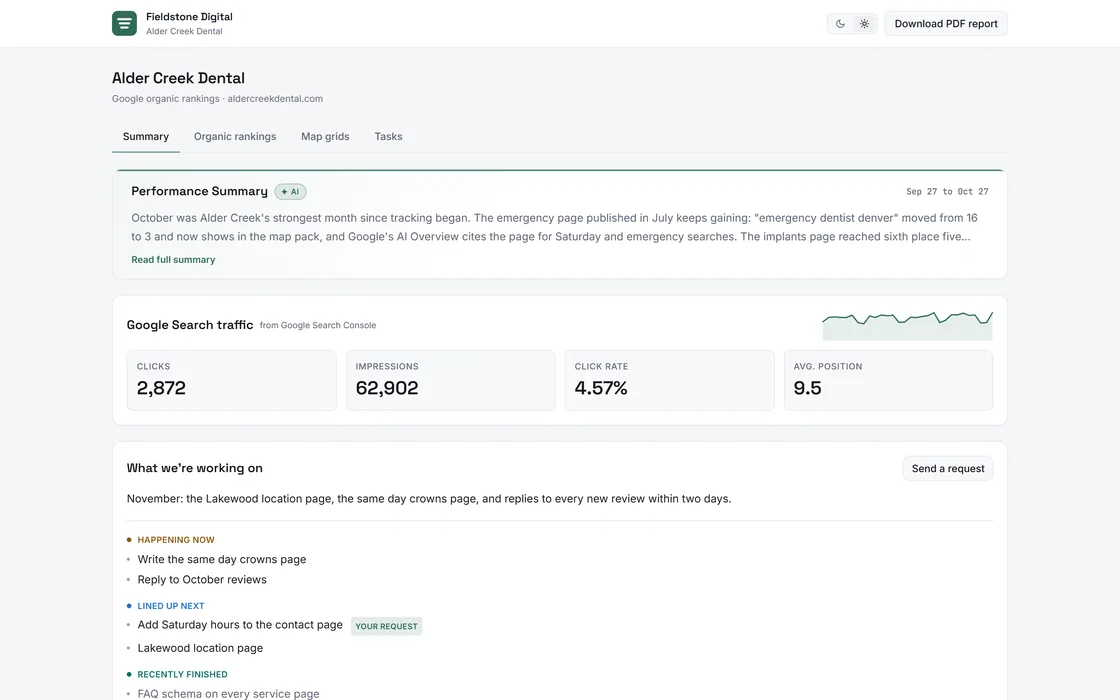Click 'Lakewood location page' item
This screenshot has width=1120, height=700.
200,648
